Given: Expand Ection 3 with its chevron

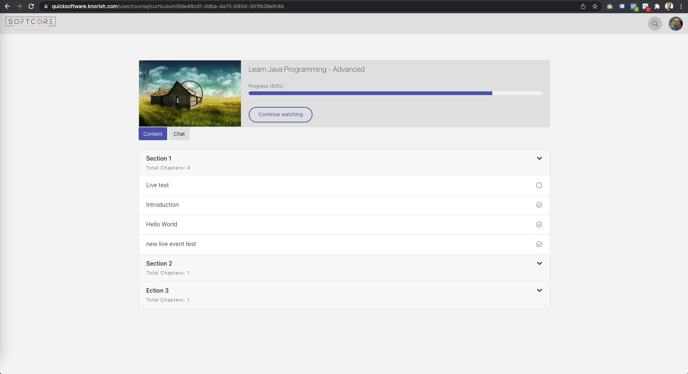Looking at the screenshot, I should click(x=539, y=291).
